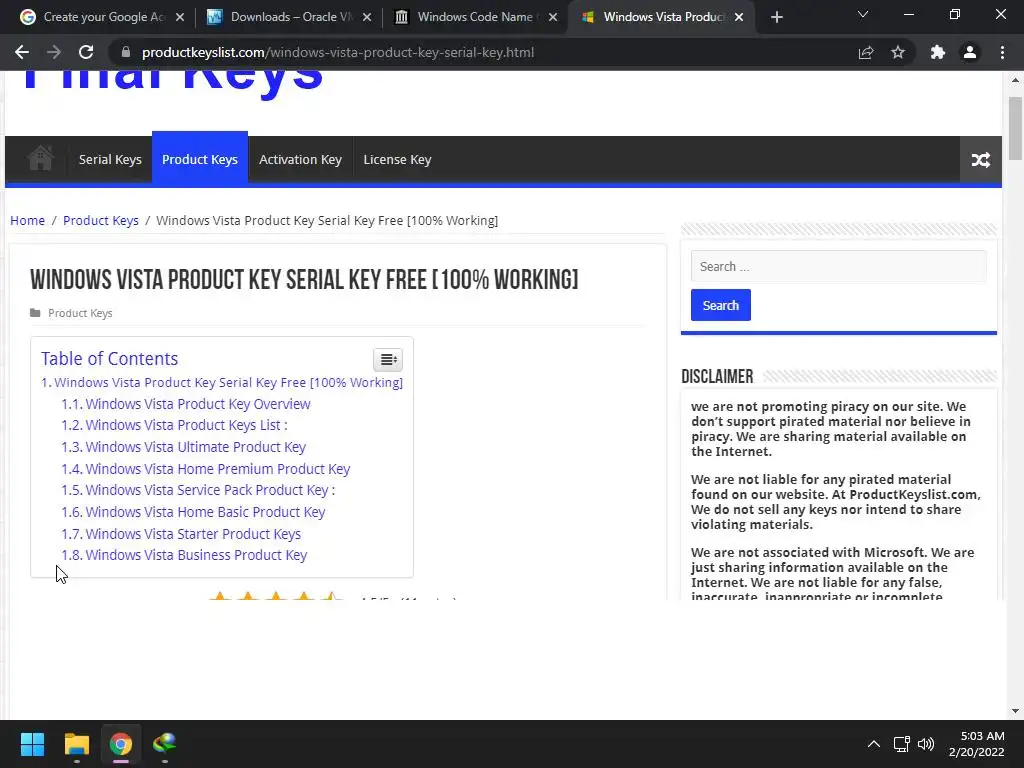The width and height of the screenshot is (1024, 768).
Task: Open a new tab with plus button
Action: click(776, 17)
